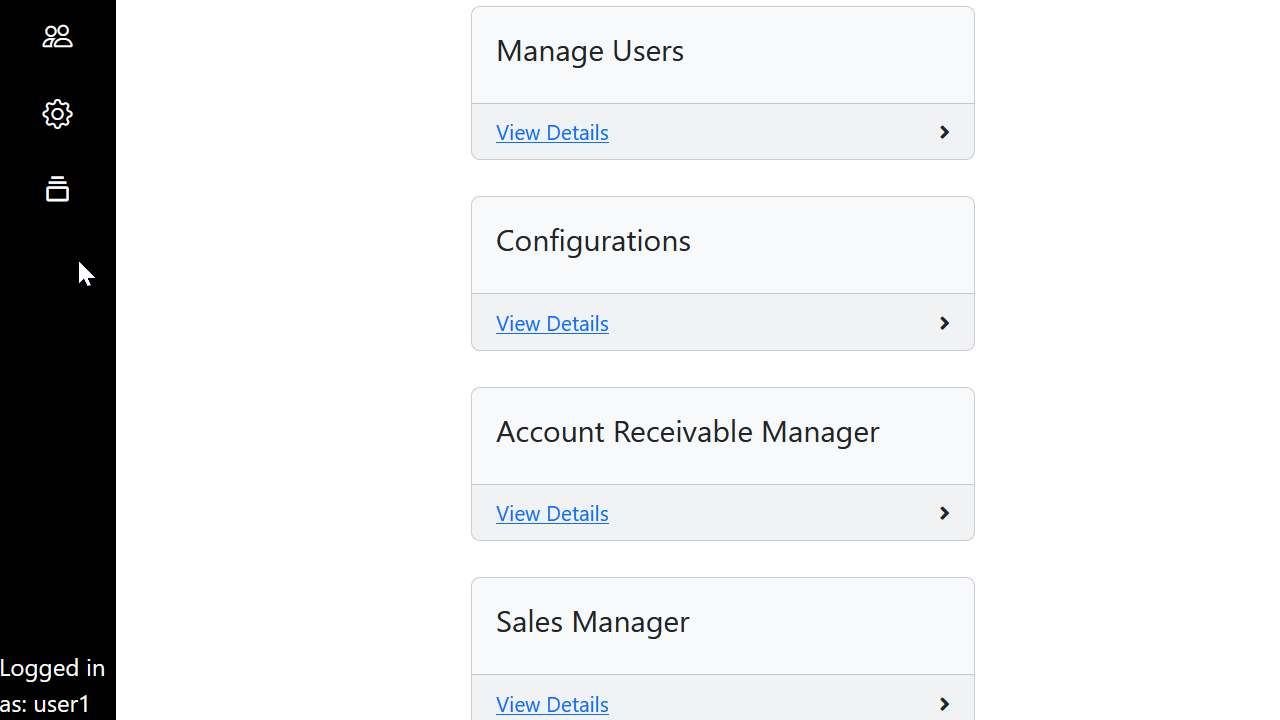
Task: Click Account Receivable Manager's right arrow icon
Action: coord(943,512)
